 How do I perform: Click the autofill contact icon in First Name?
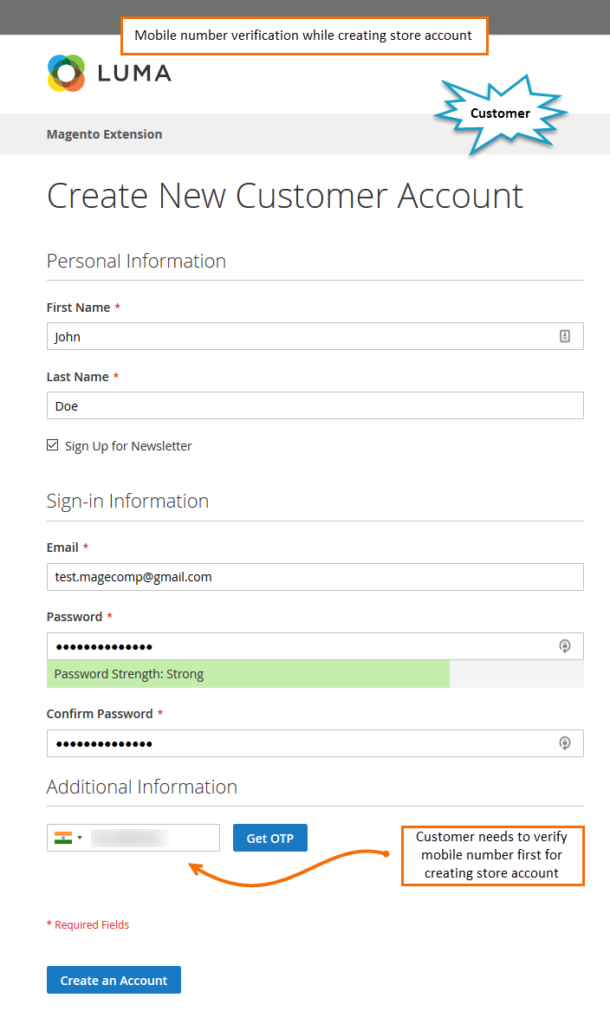[x=565, y=336]
